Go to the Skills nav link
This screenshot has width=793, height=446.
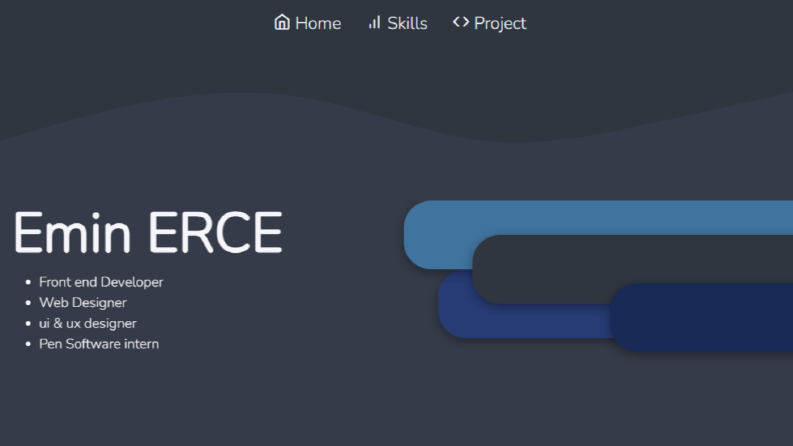398,23
